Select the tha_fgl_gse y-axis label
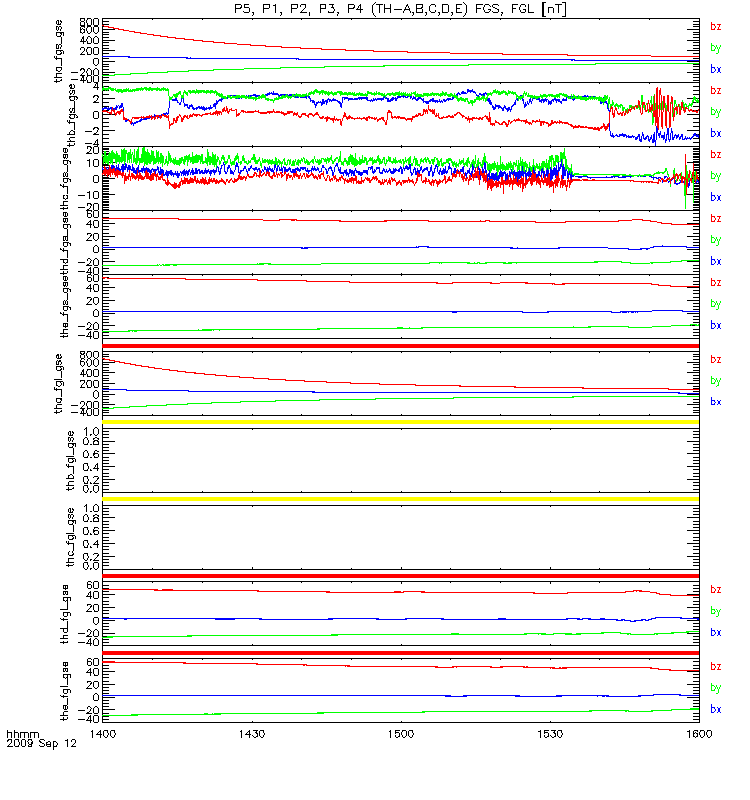 [x=59, y=384]
